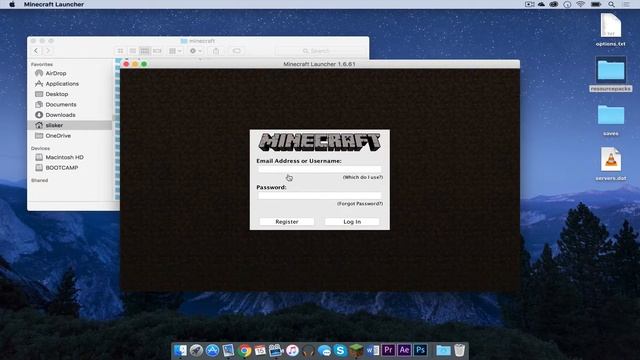
Task: Open the OneDrive cloud menu bar icon
Action: tap(541, 4)
